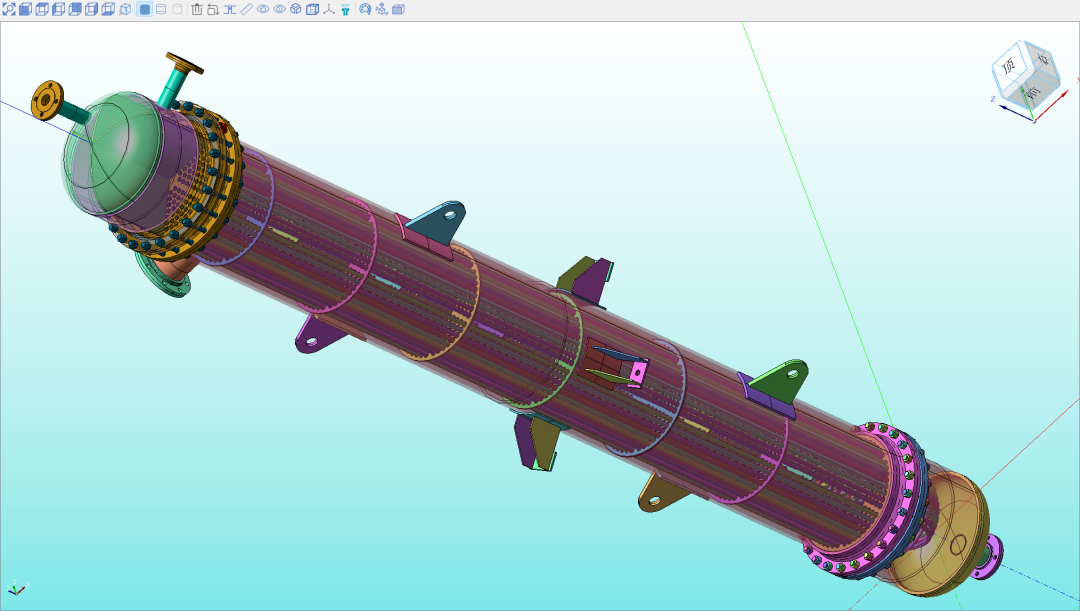The height and width of the screenshot is (611, 1080).
Task: Click the rotate-crop square toolbar icon
Action: tap(214, 10)
